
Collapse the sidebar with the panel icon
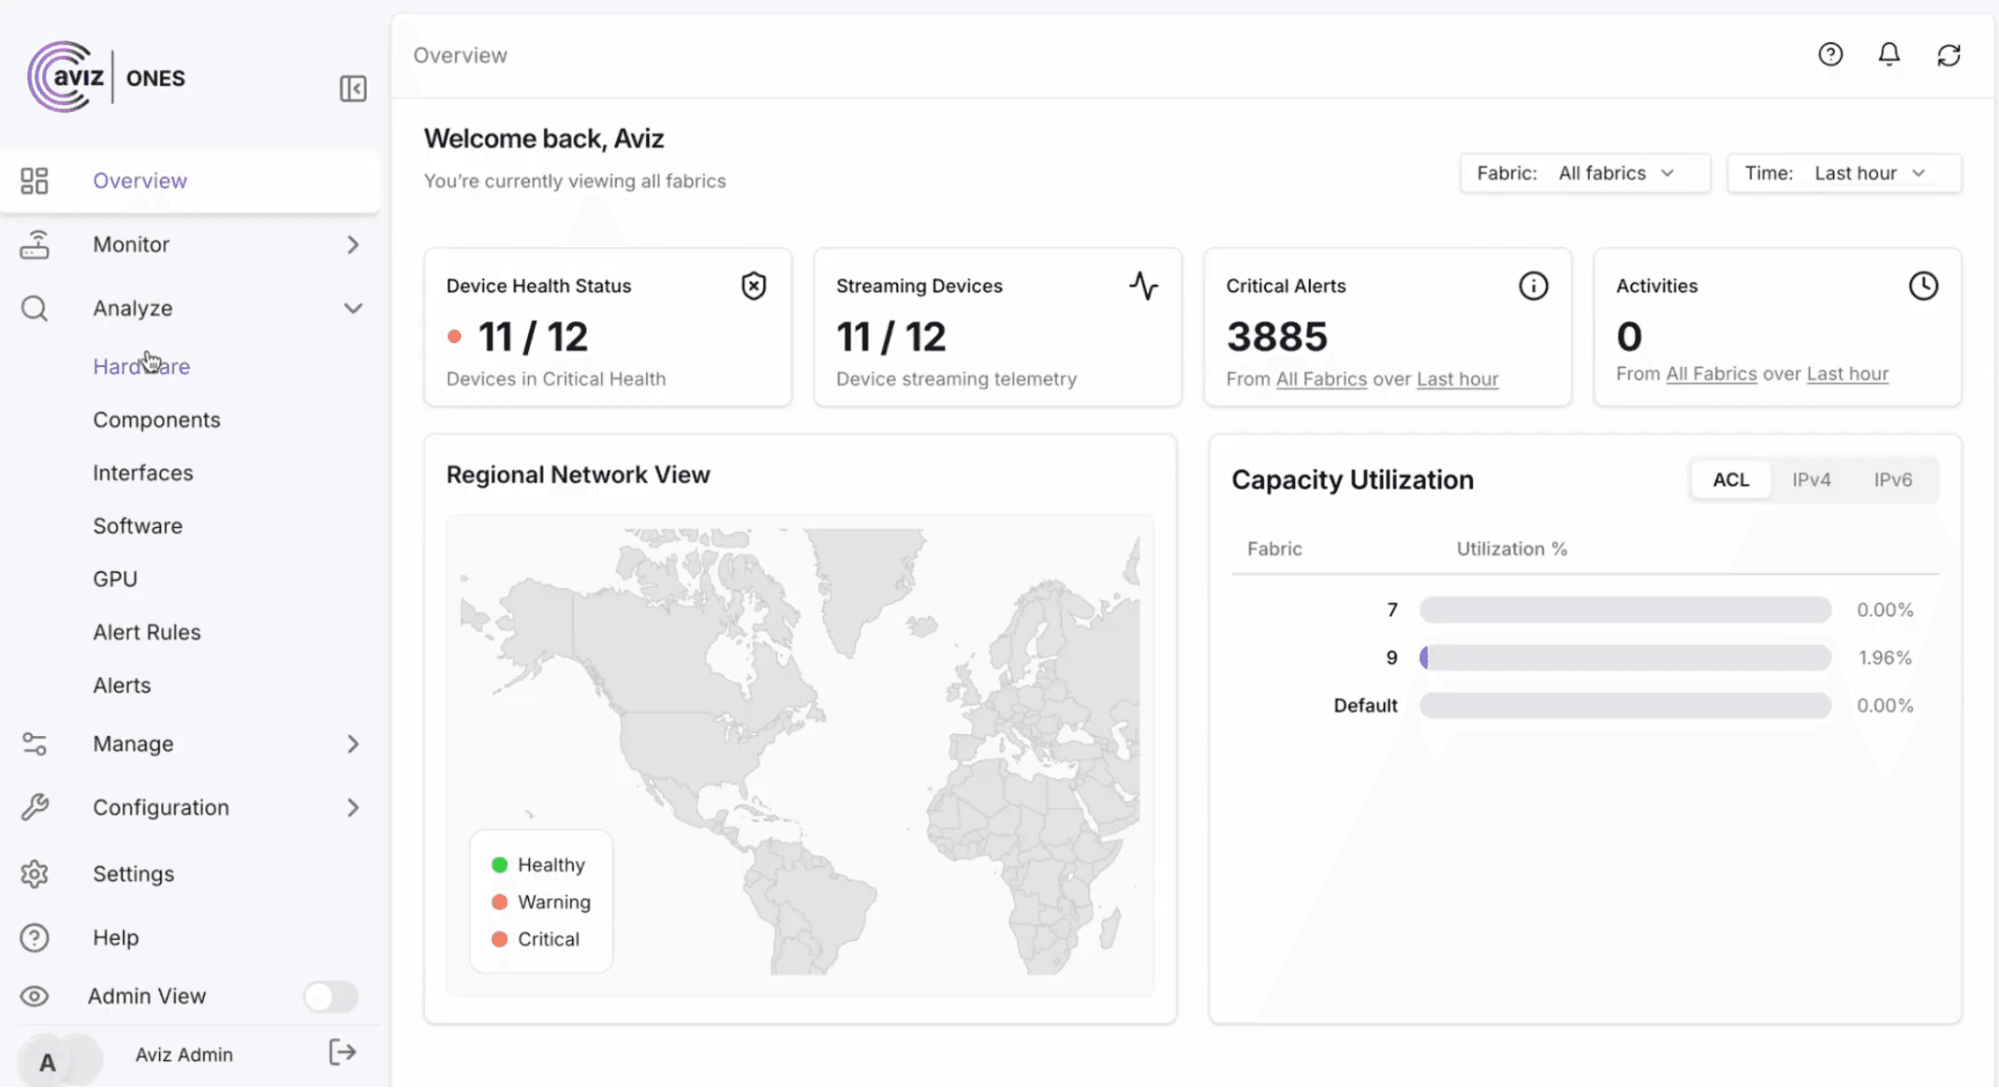coord(353,89)
